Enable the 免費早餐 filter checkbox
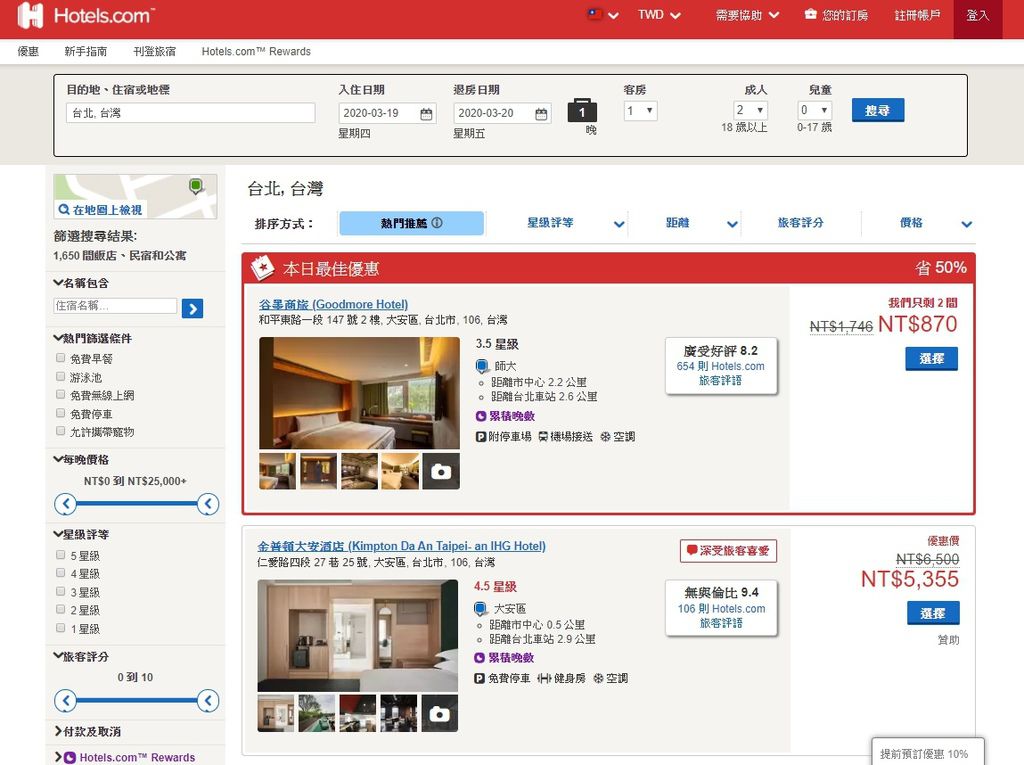Viewport: 1024px width, 765px height. tap(61, 358)
